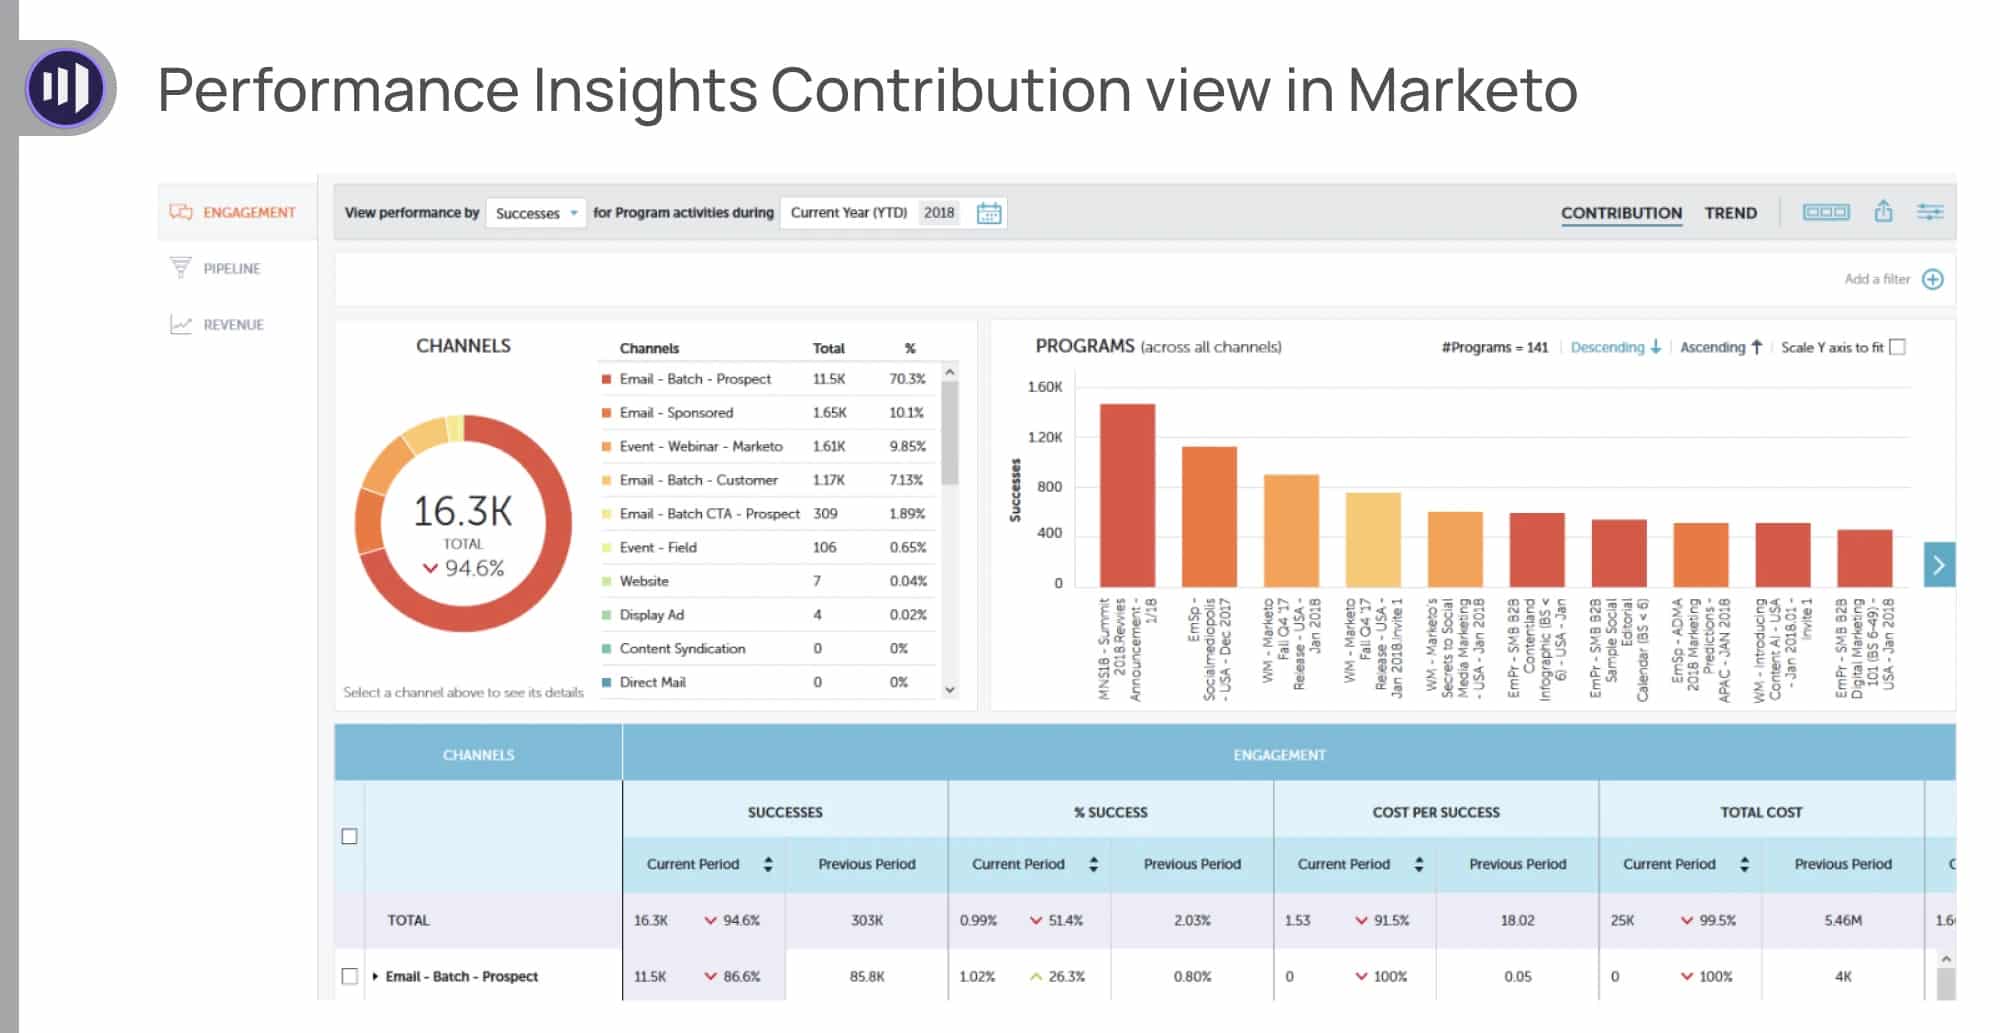Switch to the Trend tab
The height and width of the screenshot is (1033, 2000).
1730,213
